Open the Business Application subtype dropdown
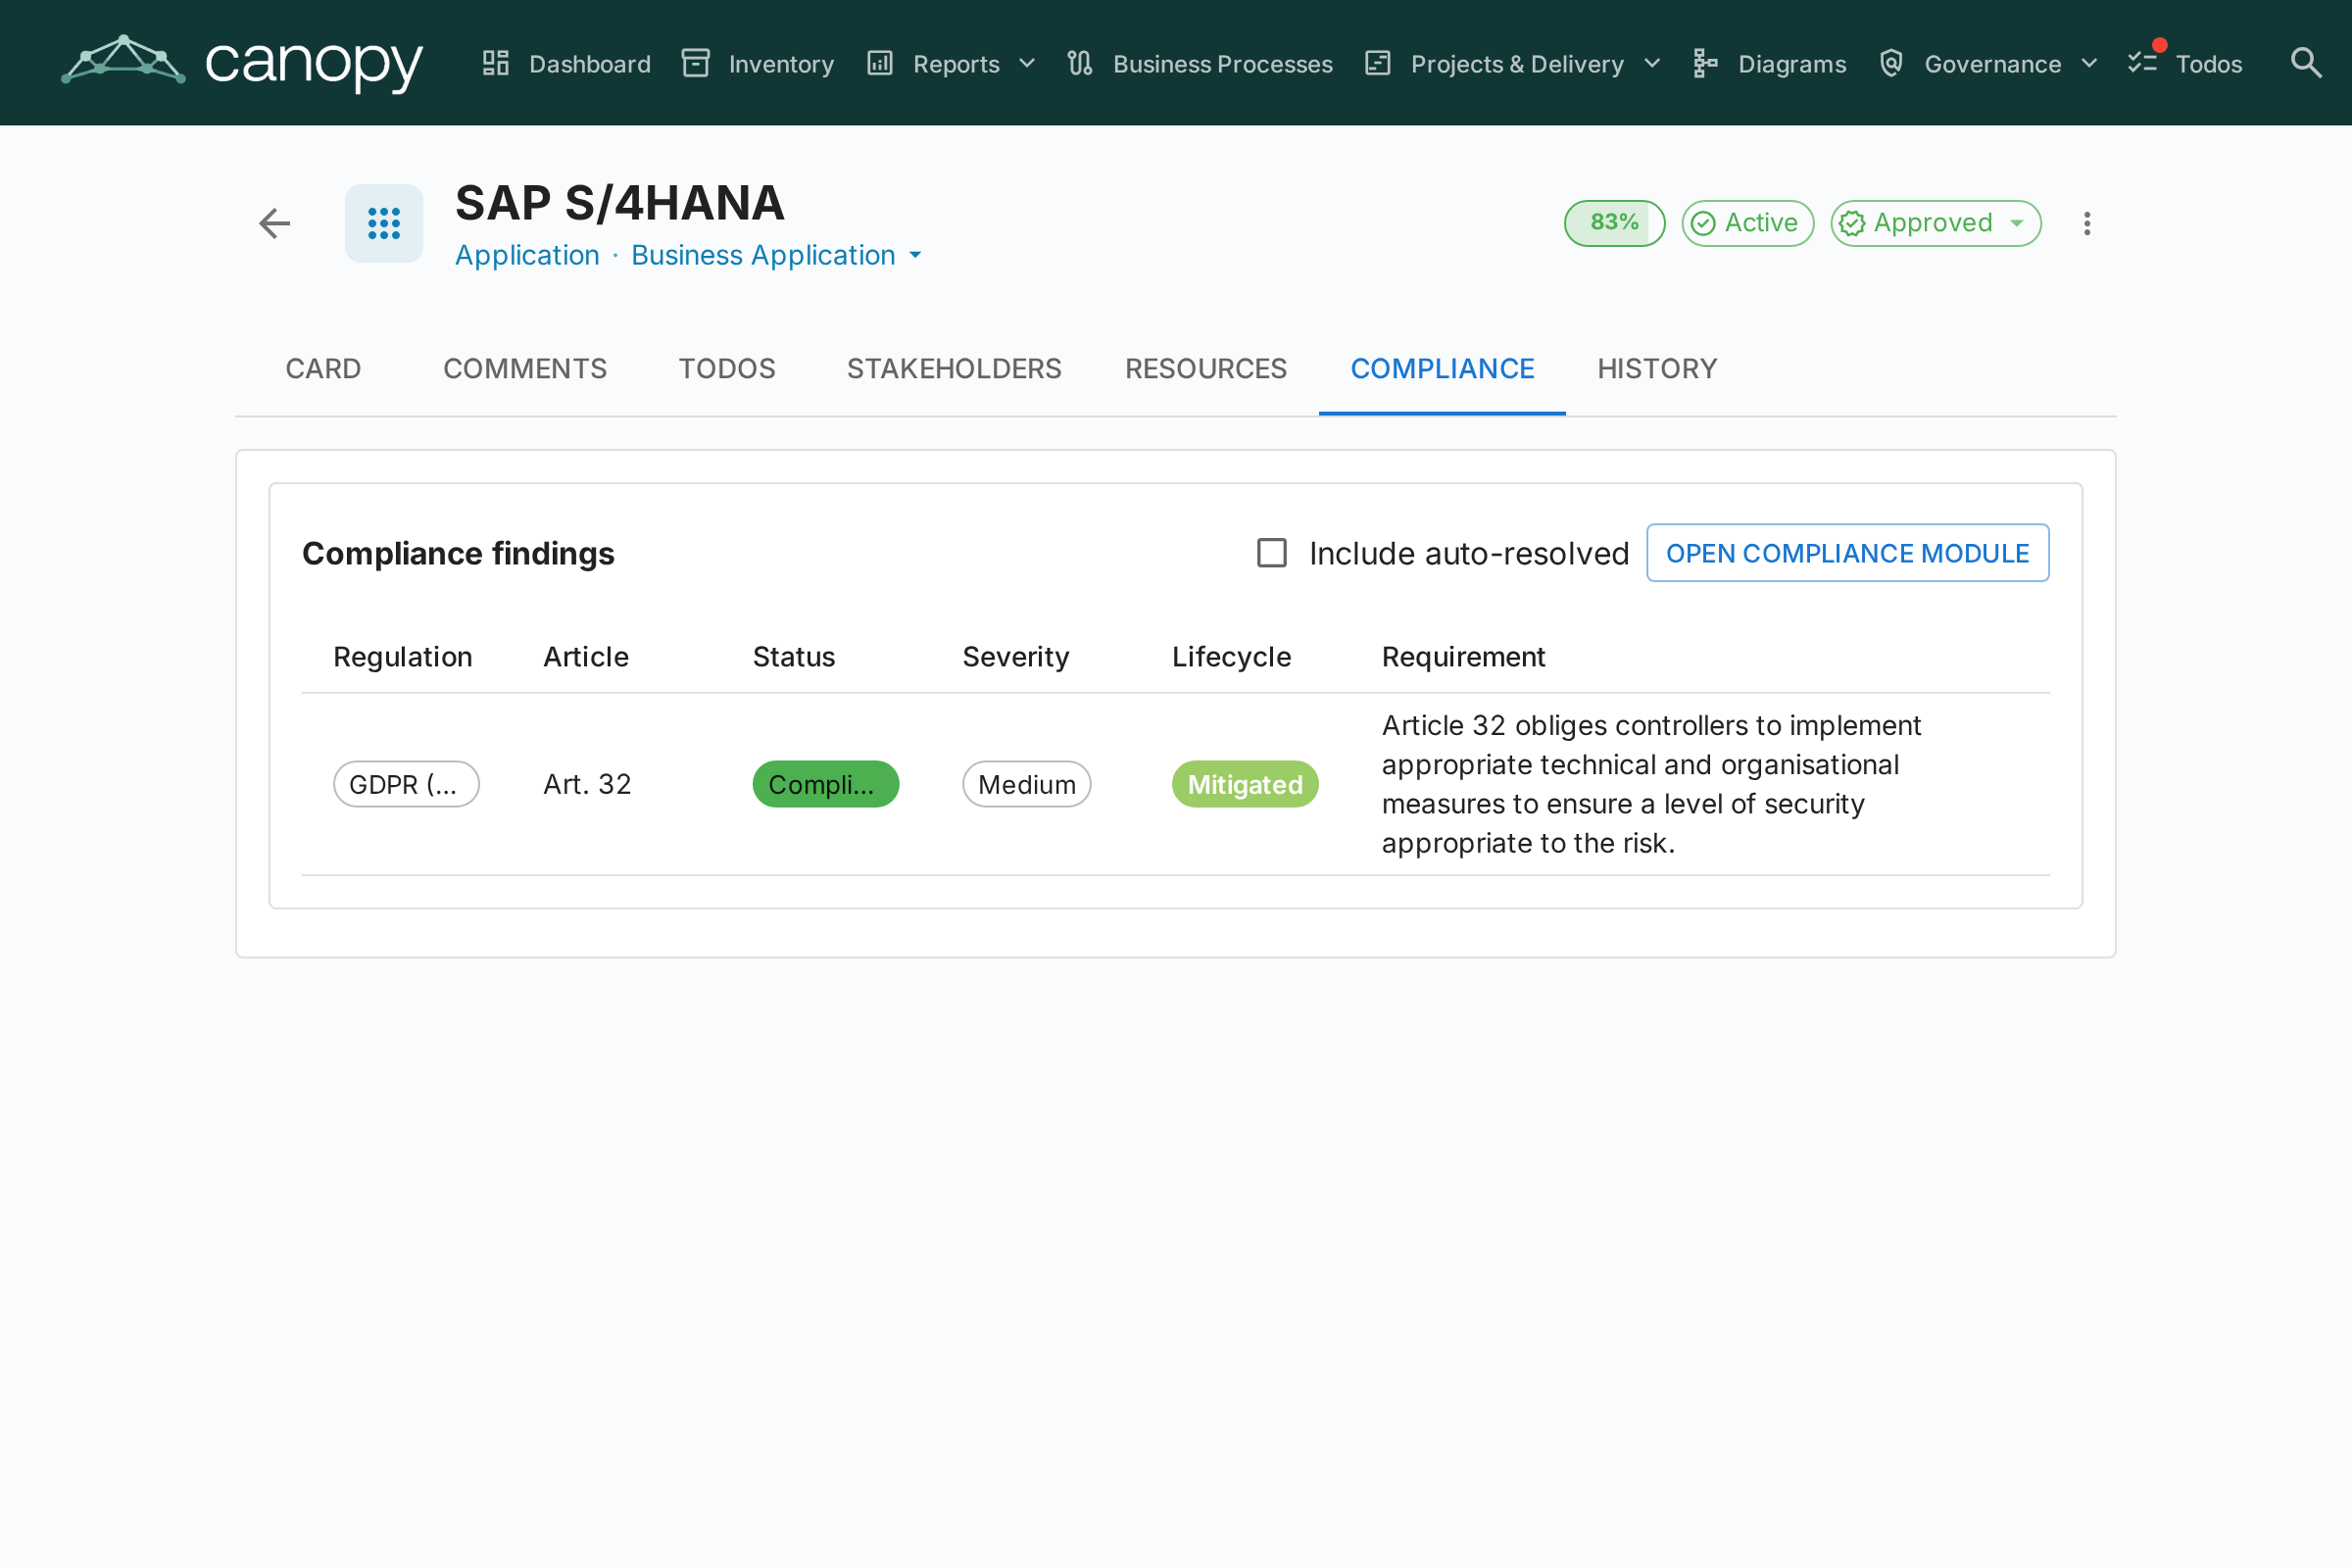This screenshot has height=1568, width=2352. tap(777, 256)
